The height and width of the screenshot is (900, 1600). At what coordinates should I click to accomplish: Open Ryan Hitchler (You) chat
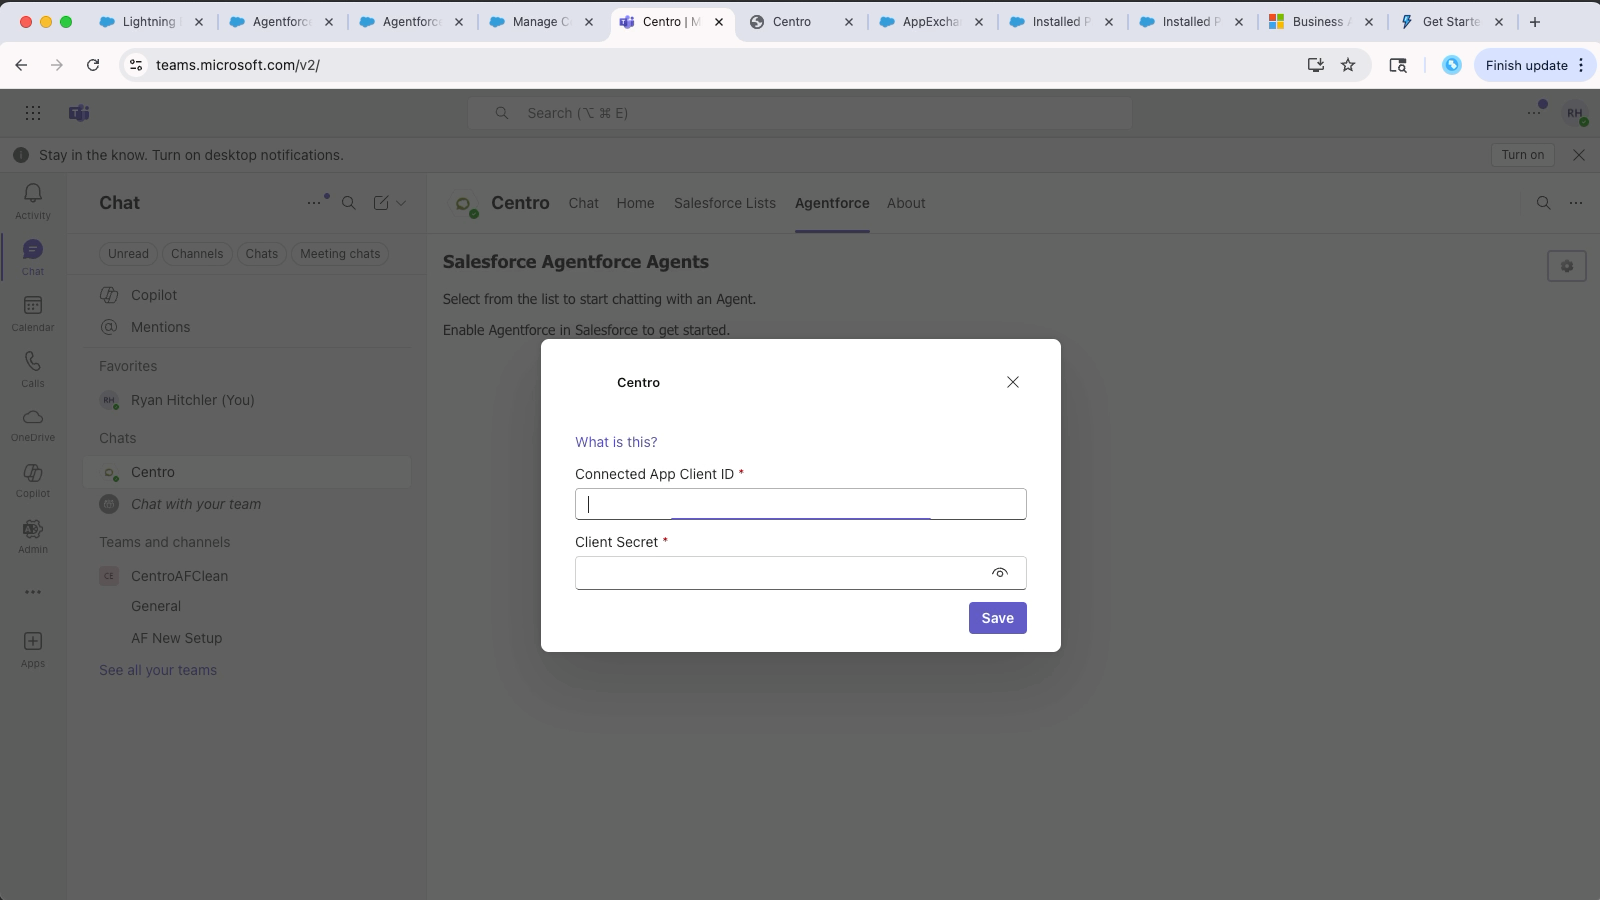[x=247, y=400]
